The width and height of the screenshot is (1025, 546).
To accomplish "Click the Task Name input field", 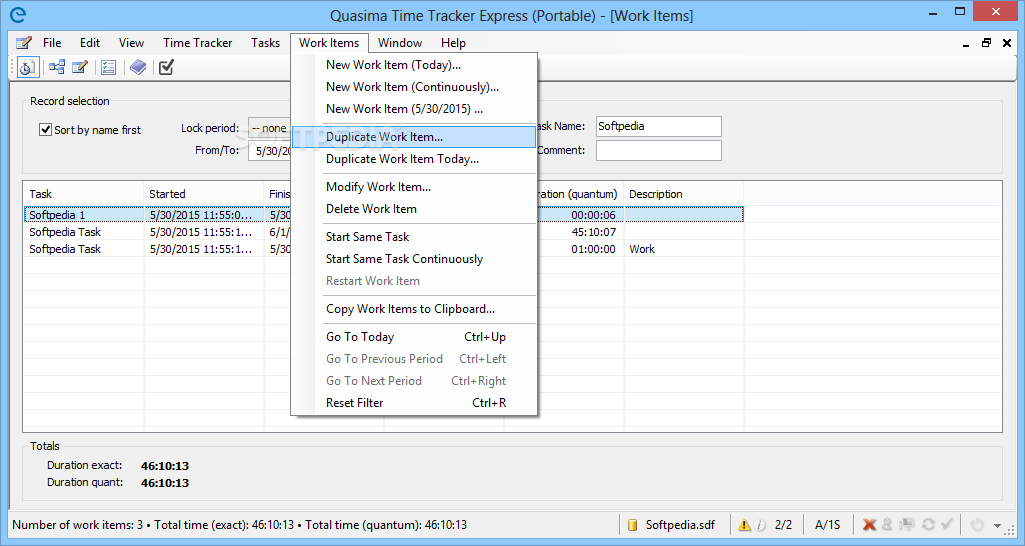I will point(658,126).
